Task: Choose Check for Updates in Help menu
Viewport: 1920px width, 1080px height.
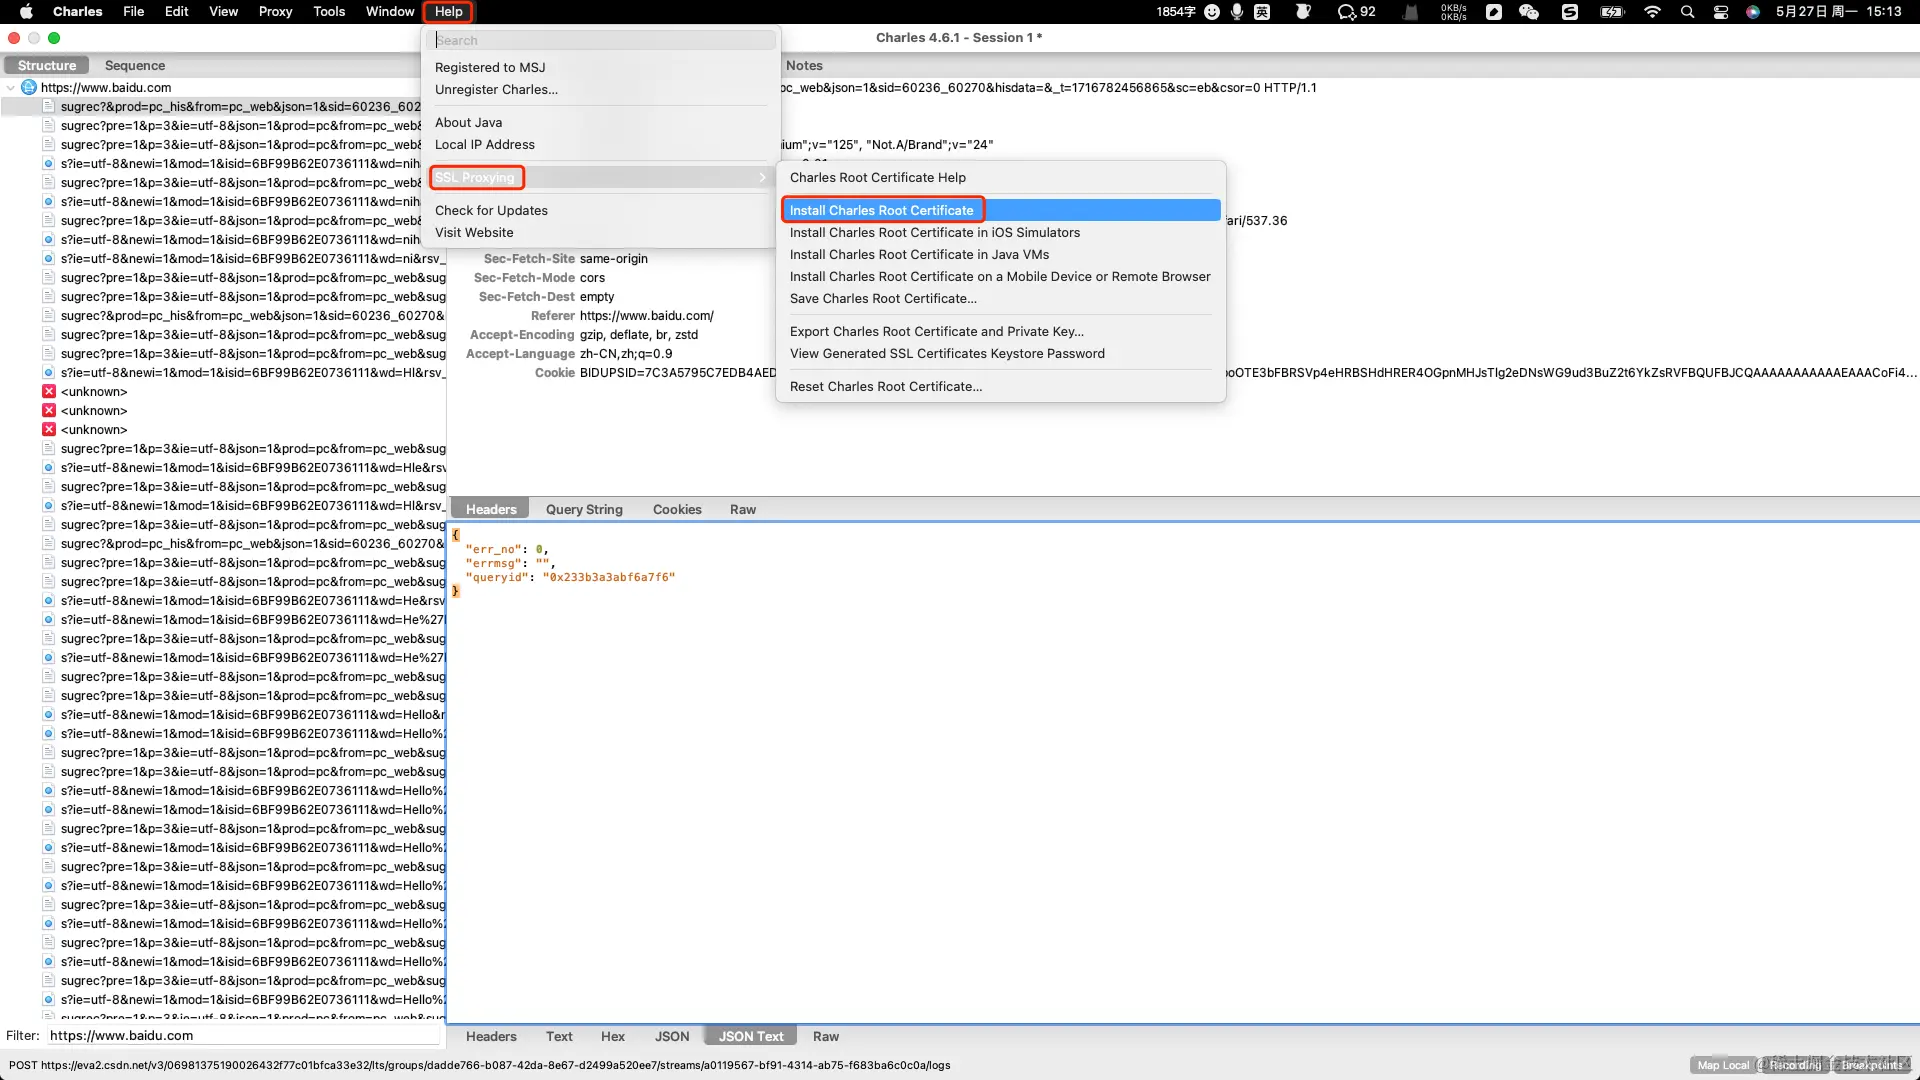Action: (x=491, y=210)
